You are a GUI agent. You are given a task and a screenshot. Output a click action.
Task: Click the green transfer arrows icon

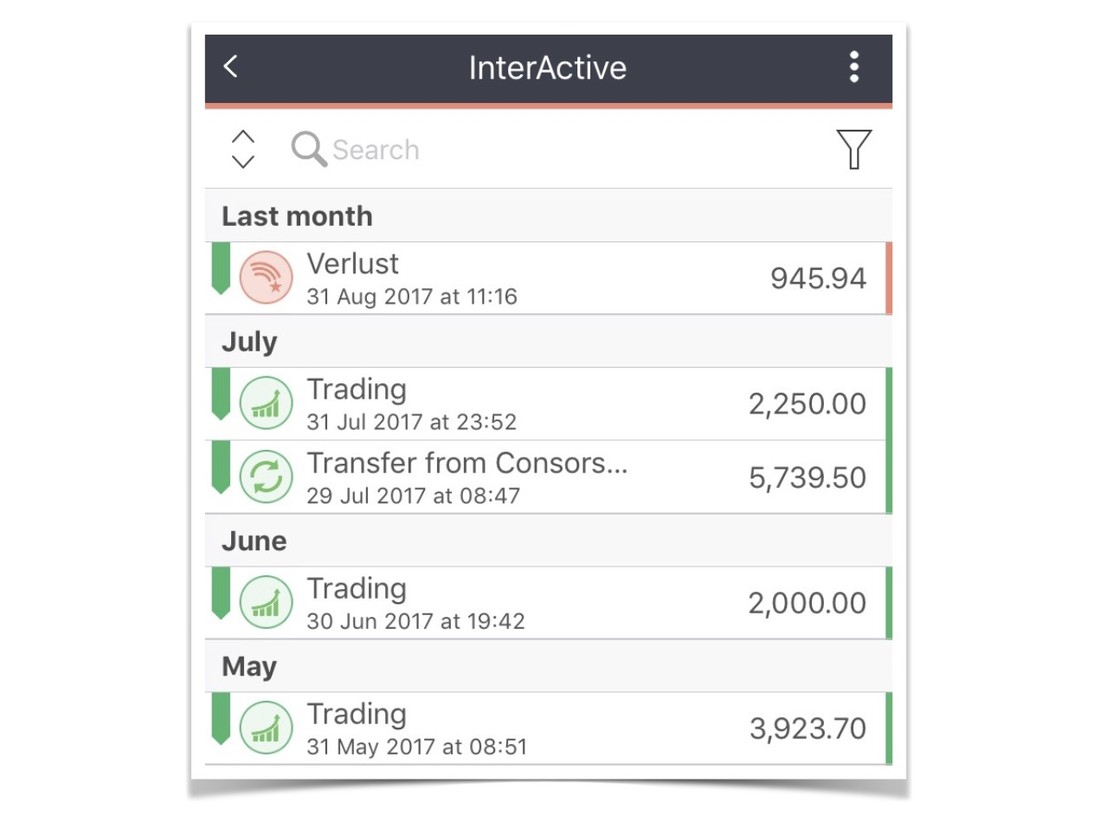coord(266,477)
